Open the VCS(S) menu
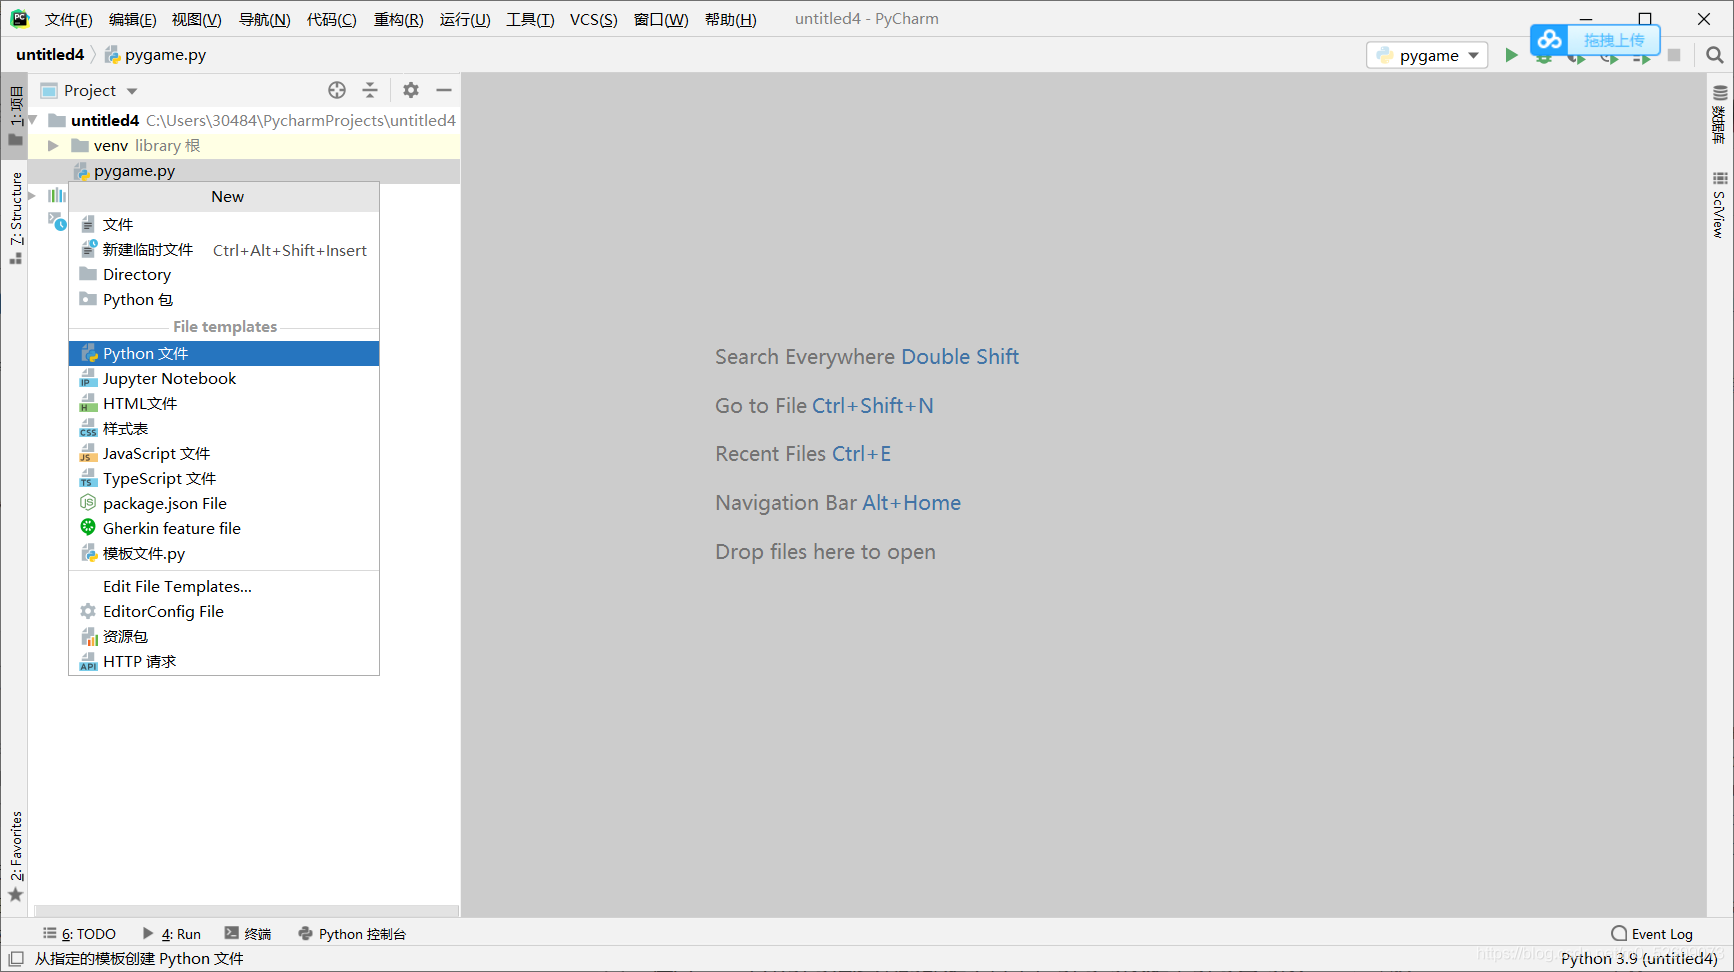This screenshot has height=972, width=1734. click(x=593, y=19)
